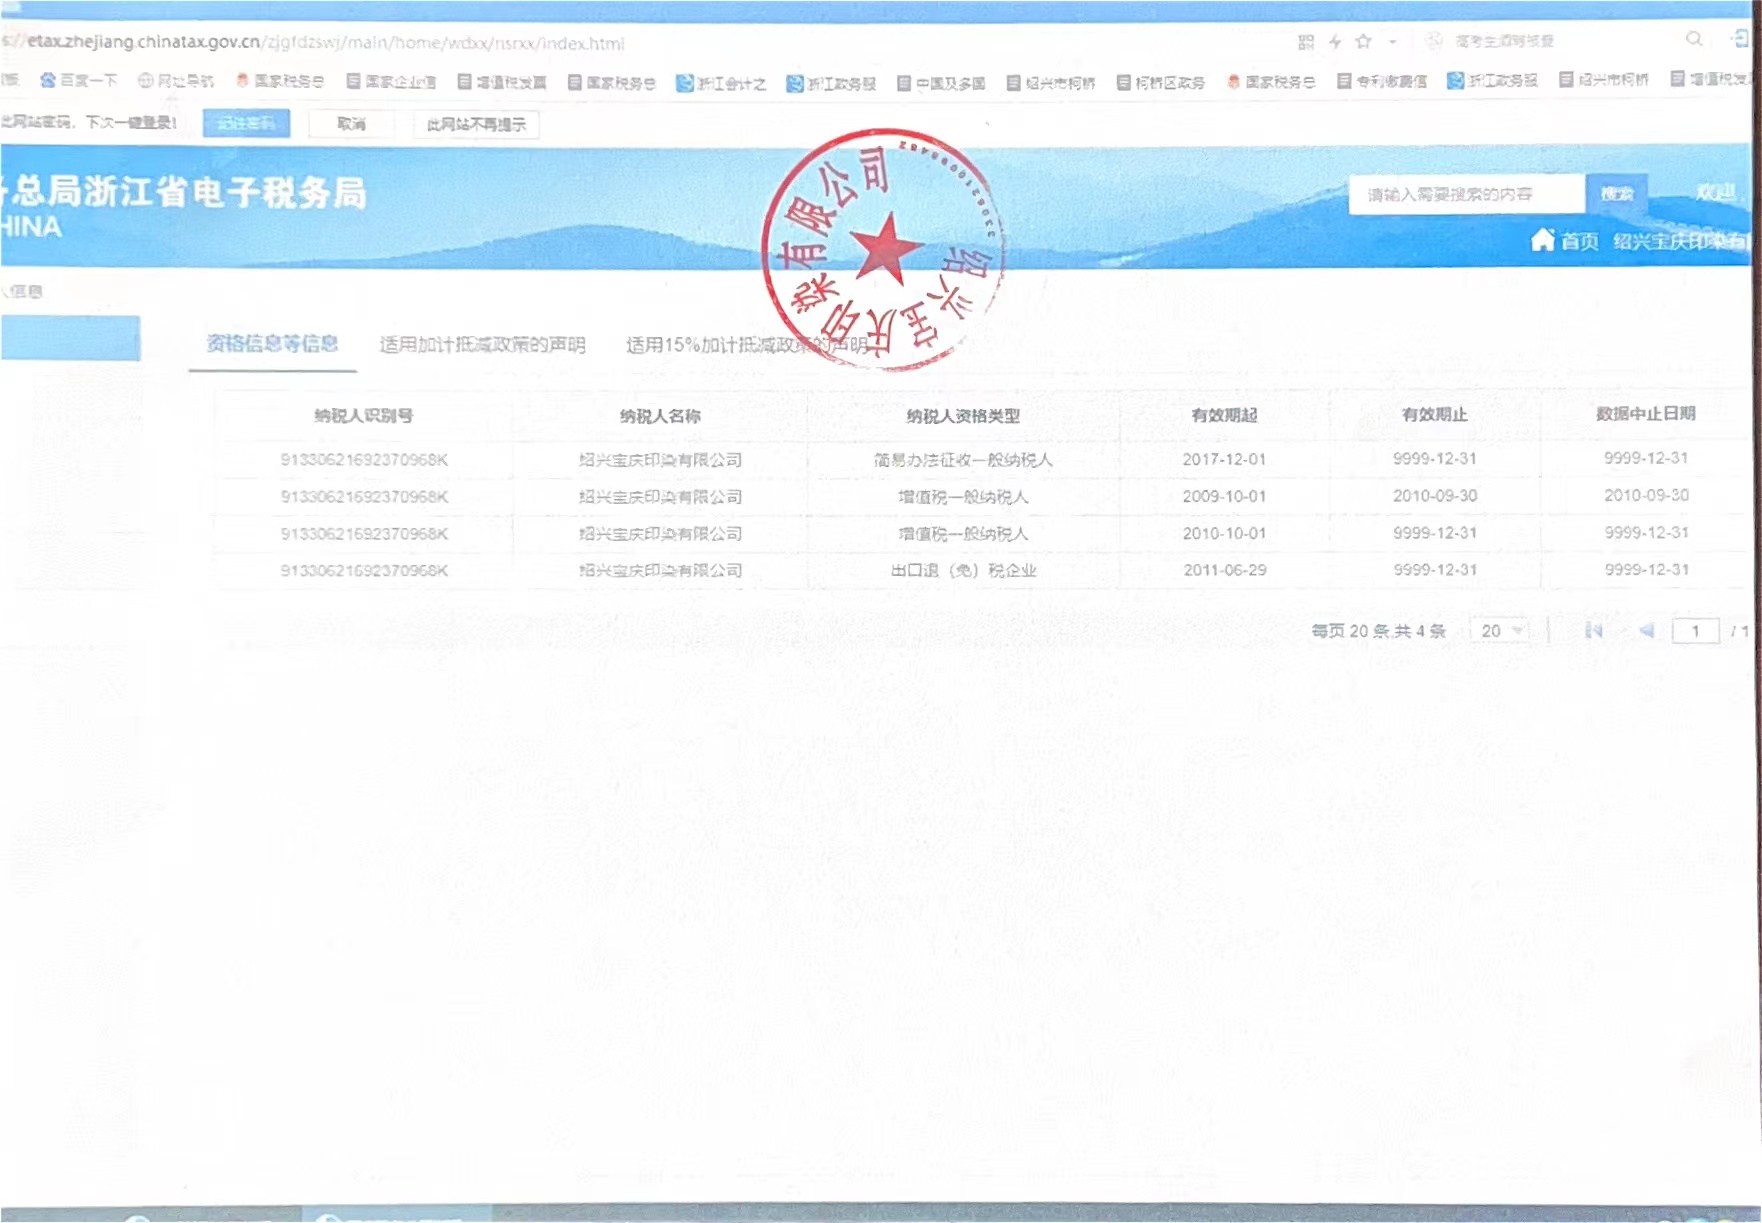Image resolution: width=1762 pixels, height=1223 pixels.
Task: Go to previous page using left arrow
Action: pos(1646,630)
